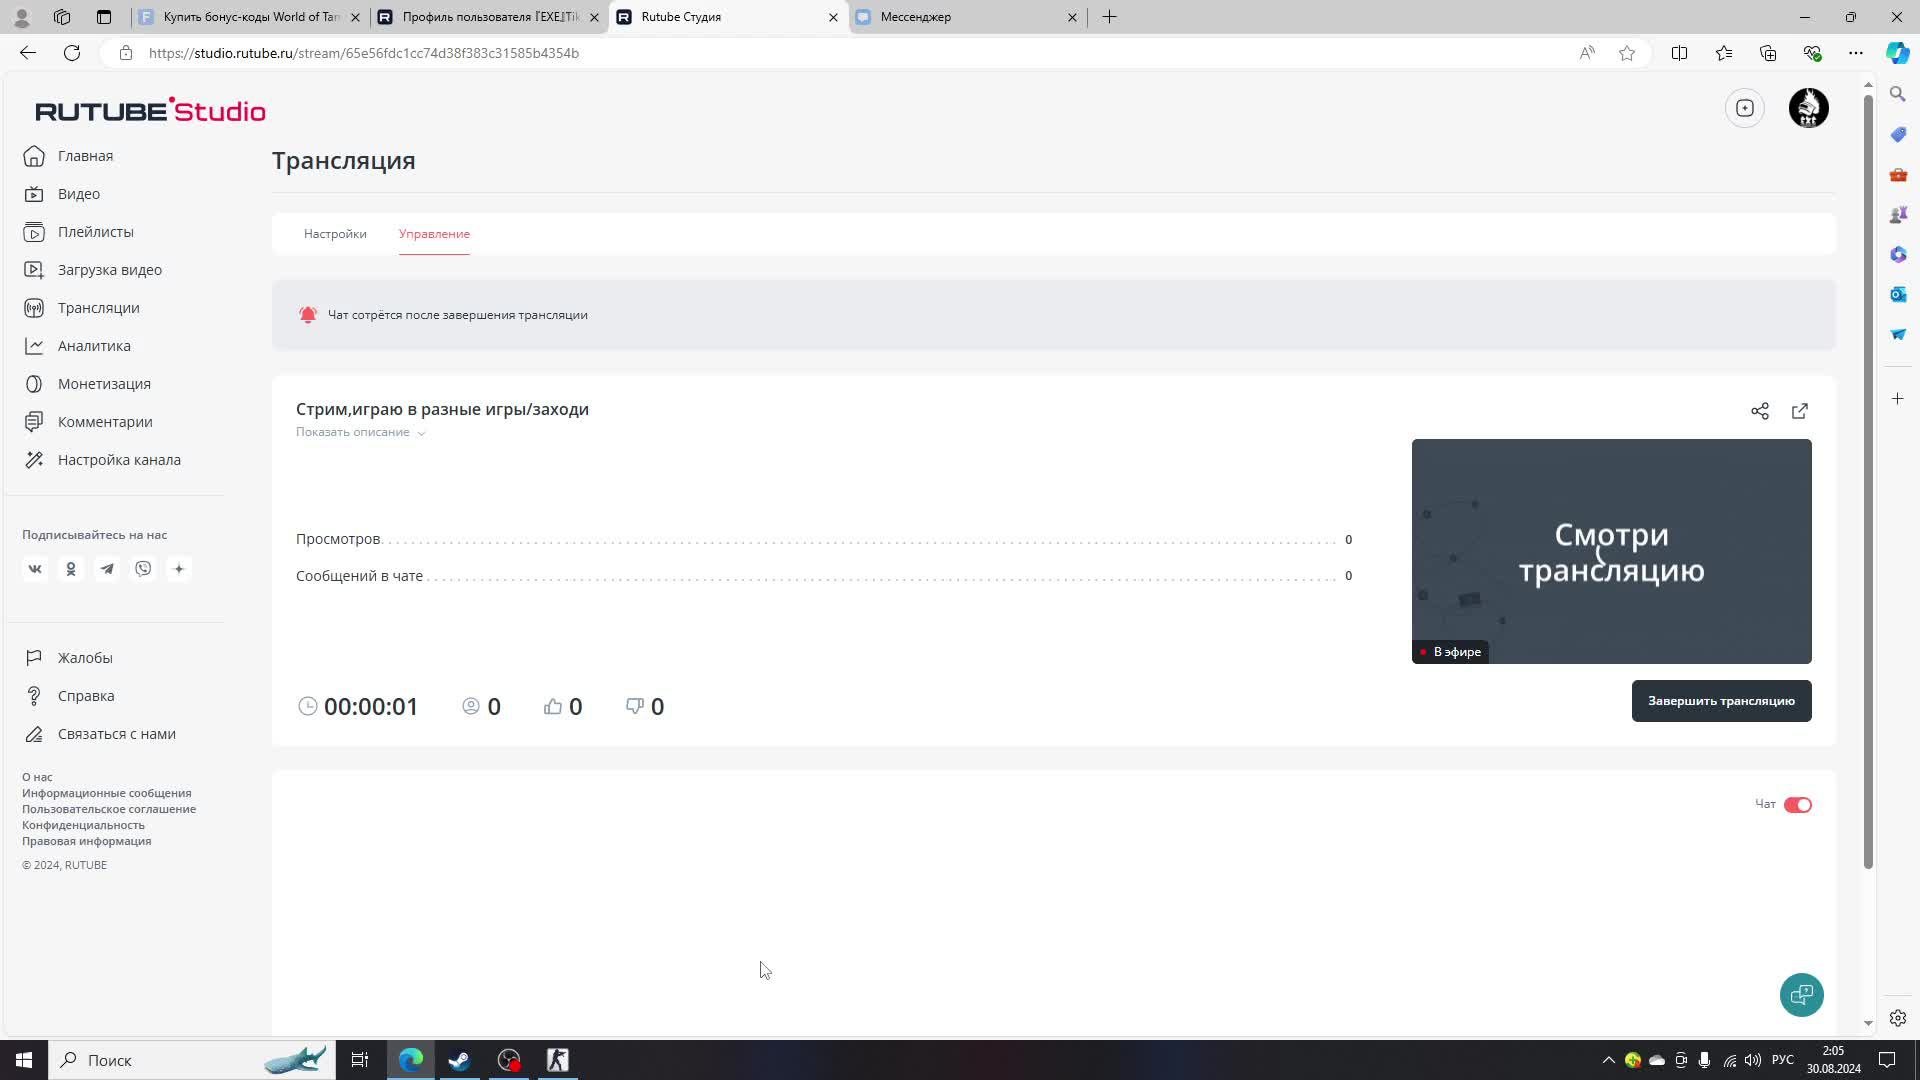Open the Telegram social link icon
Screen dimensions: 1920x1080
coord(107,569)
